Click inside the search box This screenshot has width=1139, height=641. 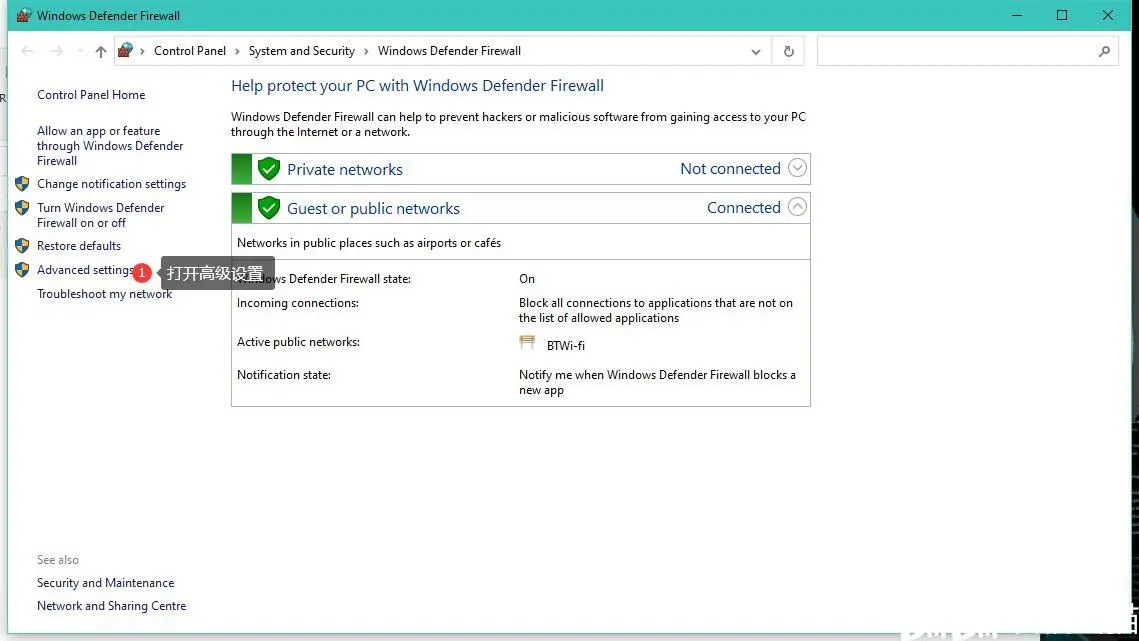pyautogui.click(x=950, y=50)
